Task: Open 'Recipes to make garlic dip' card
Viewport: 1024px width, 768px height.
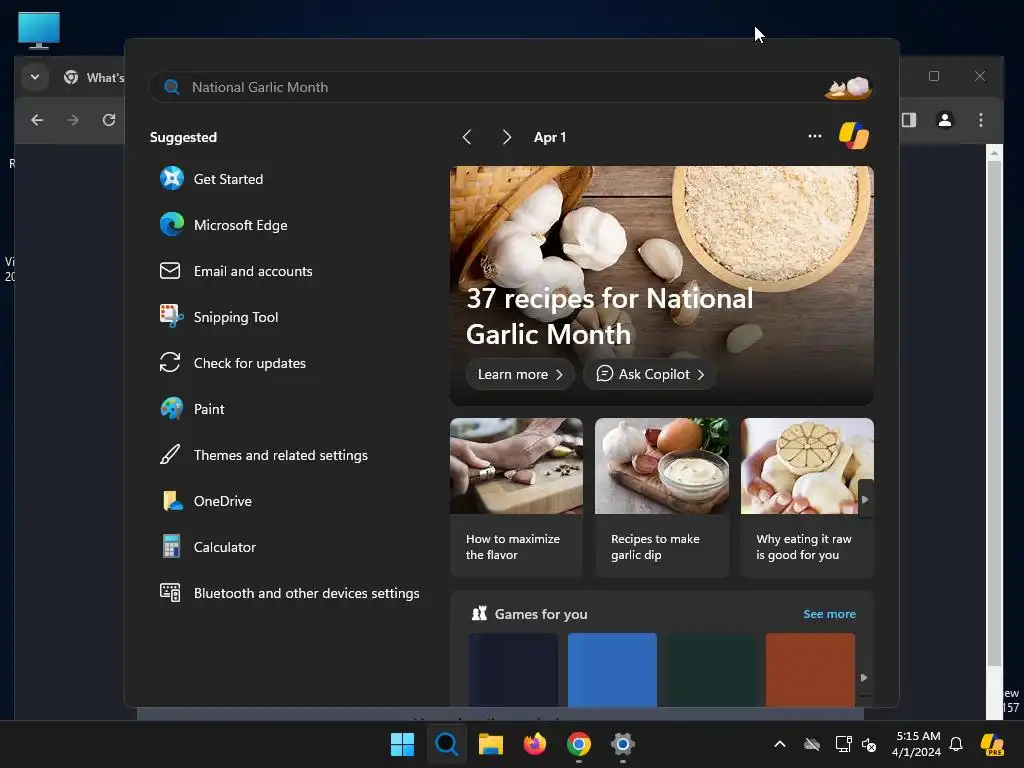Action: [x=662, y=498]
